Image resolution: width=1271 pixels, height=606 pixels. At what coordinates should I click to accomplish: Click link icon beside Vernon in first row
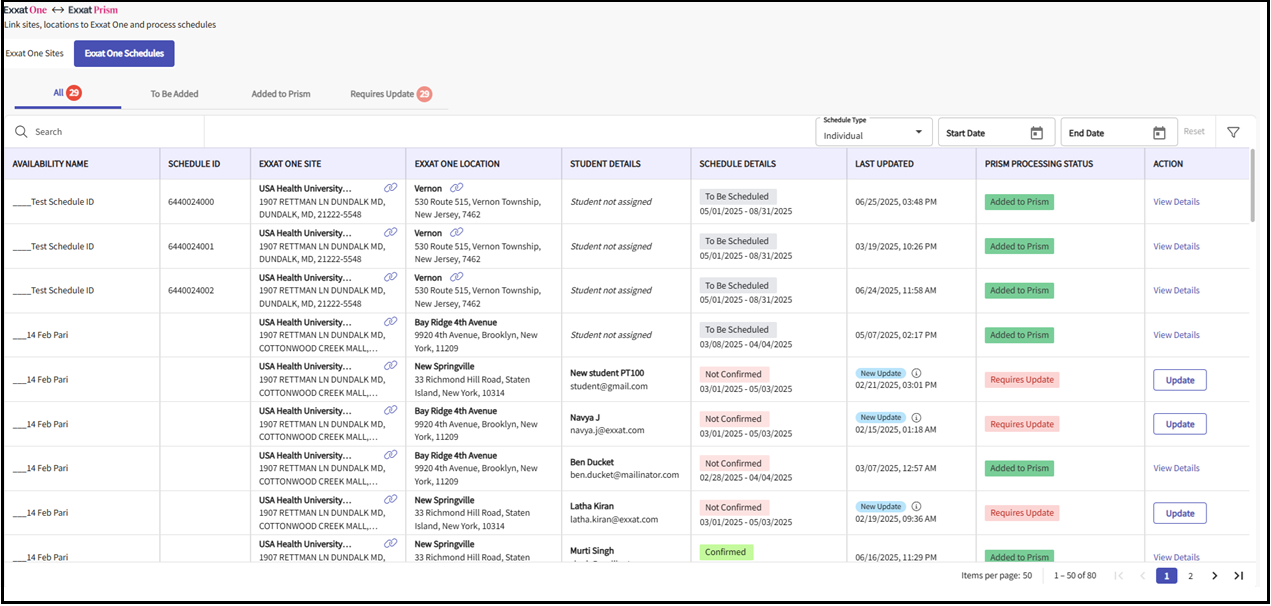456,188
